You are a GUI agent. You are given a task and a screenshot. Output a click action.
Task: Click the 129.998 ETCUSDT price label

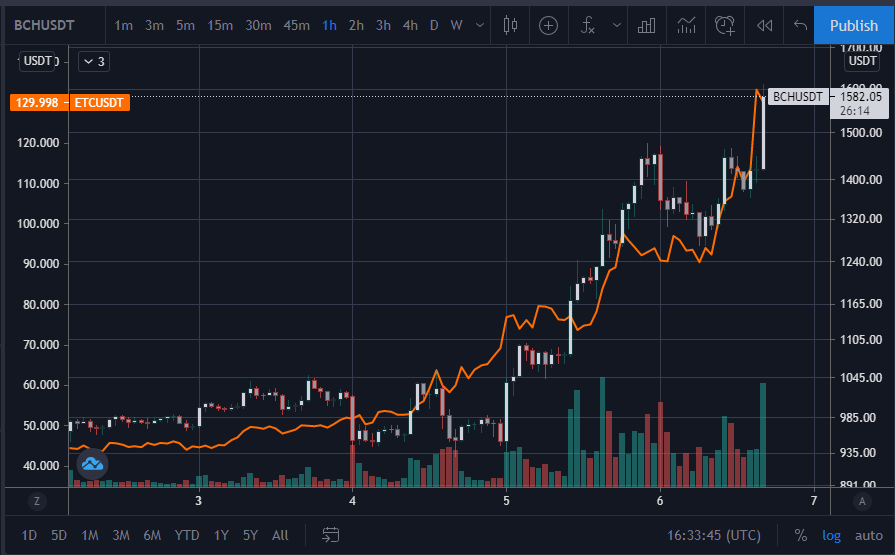tap(37, 103)
